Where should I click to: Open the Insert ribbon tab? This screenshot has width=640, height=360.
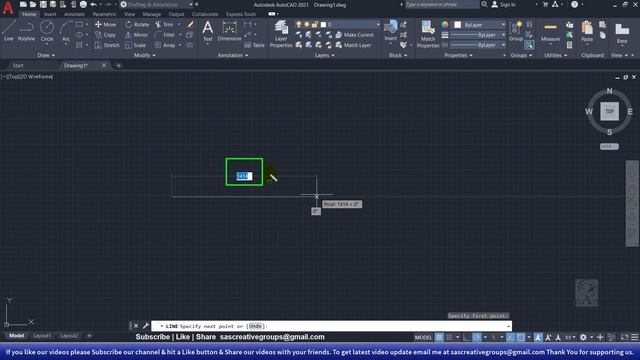pos(50,14)
